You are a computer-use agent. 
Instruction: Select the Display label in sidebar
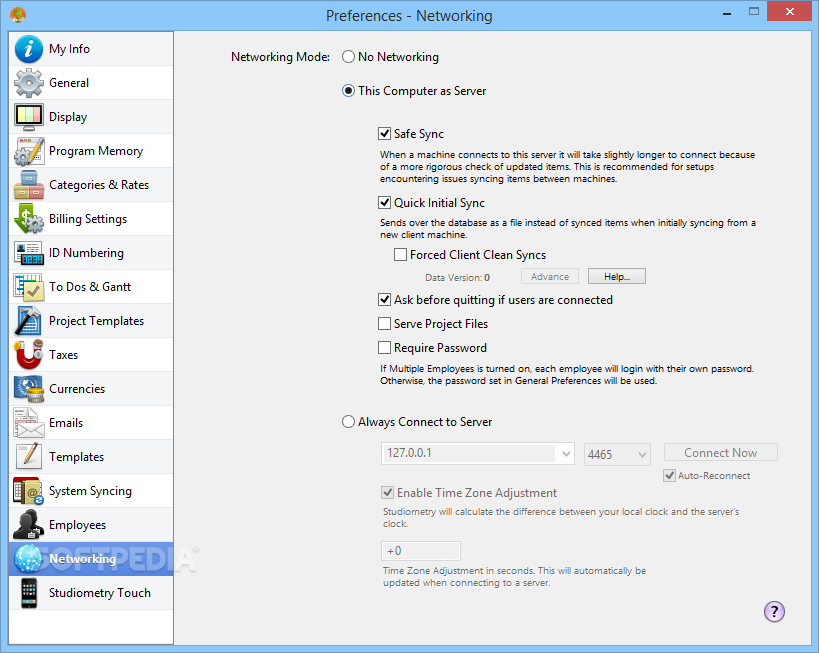coord(68,117)
